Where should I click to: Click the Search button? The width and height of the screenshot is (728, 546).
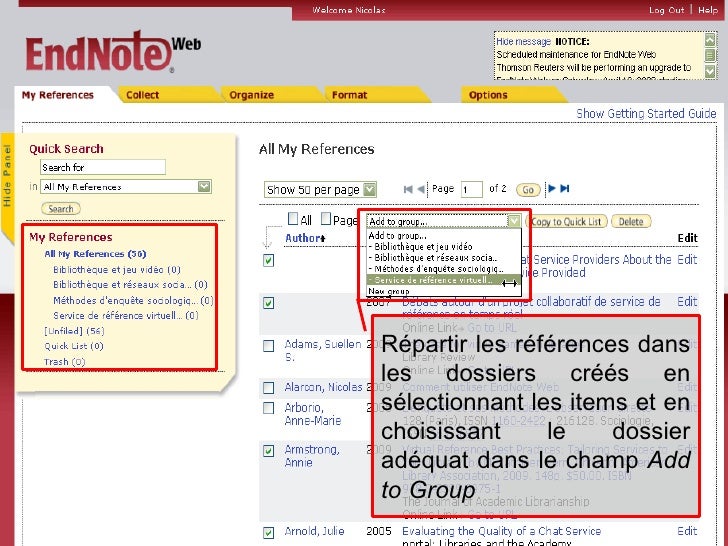tap(61, 208)
